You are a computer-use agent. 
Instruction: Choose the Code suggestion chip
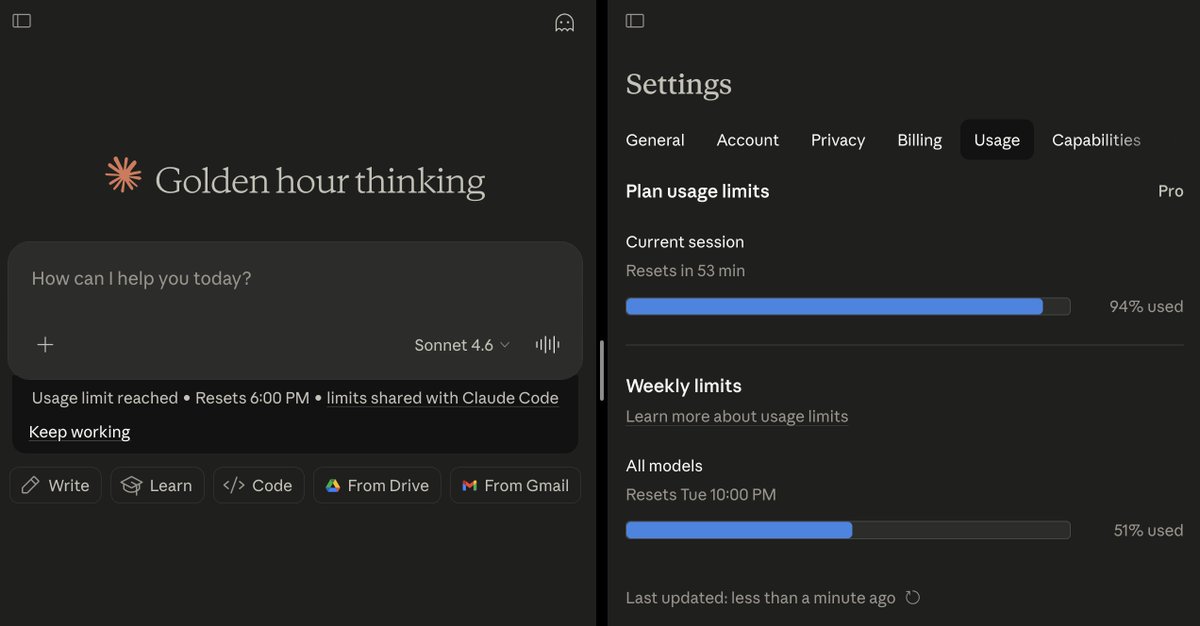pyautogui.click(x=258, y=485)
